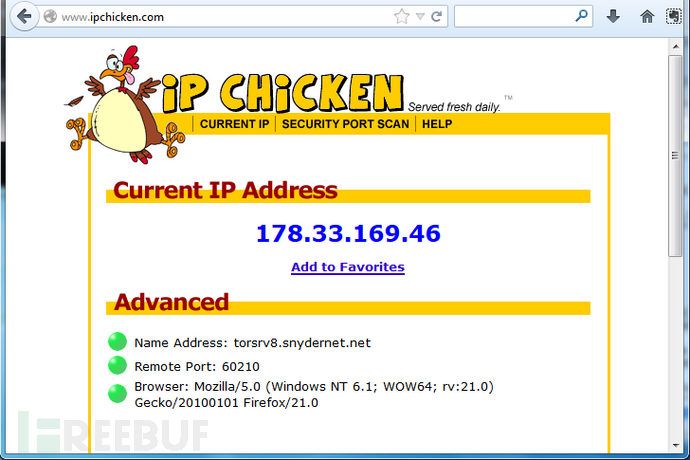Click the scrollbar up arrow

pyautogui.click(x=676, y=45)
